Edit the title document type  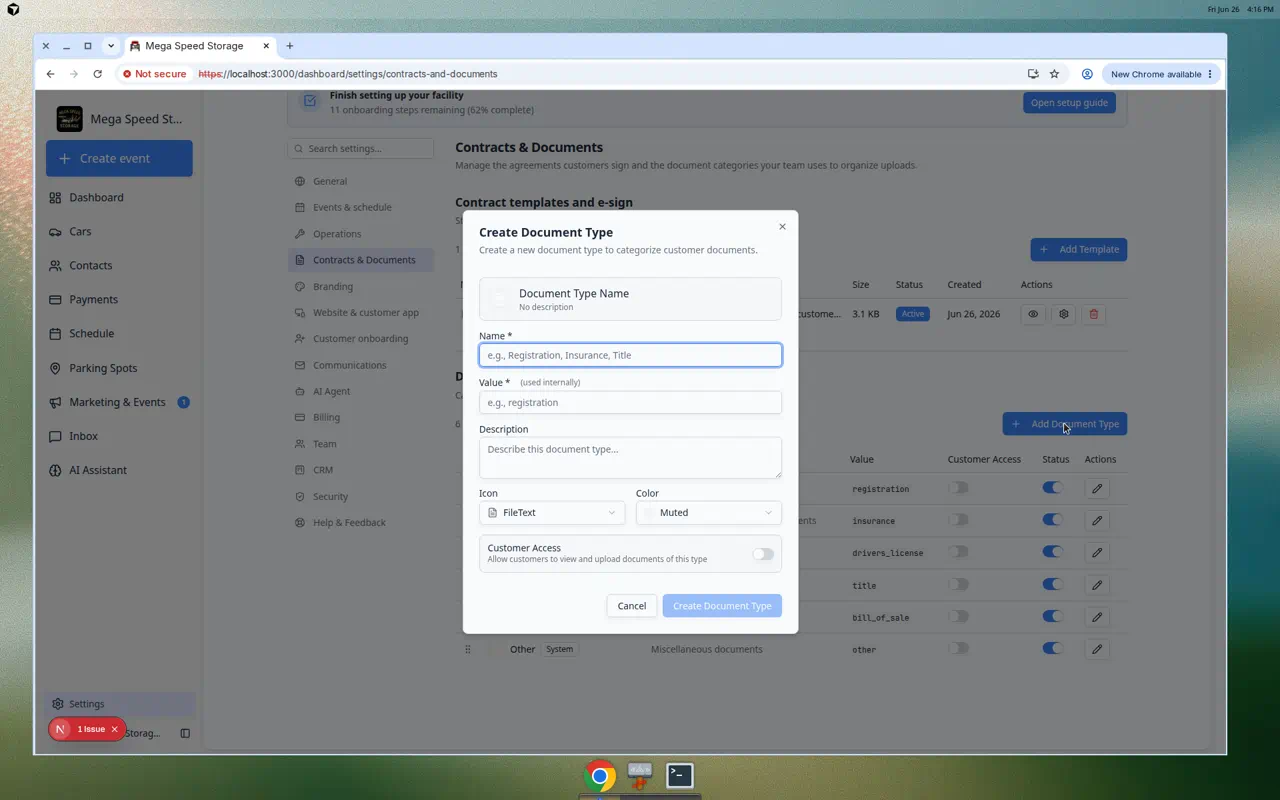click(1097, 585)
